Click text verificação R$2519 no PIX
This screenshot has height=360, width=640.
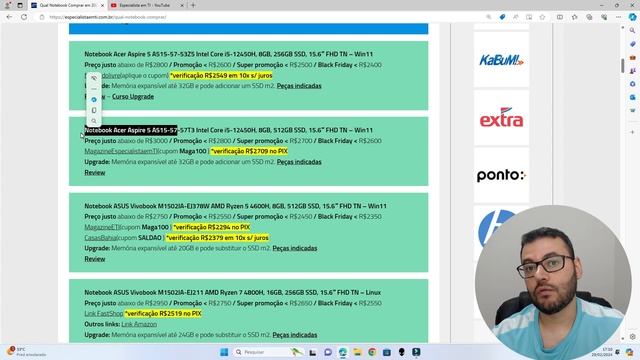163,313
